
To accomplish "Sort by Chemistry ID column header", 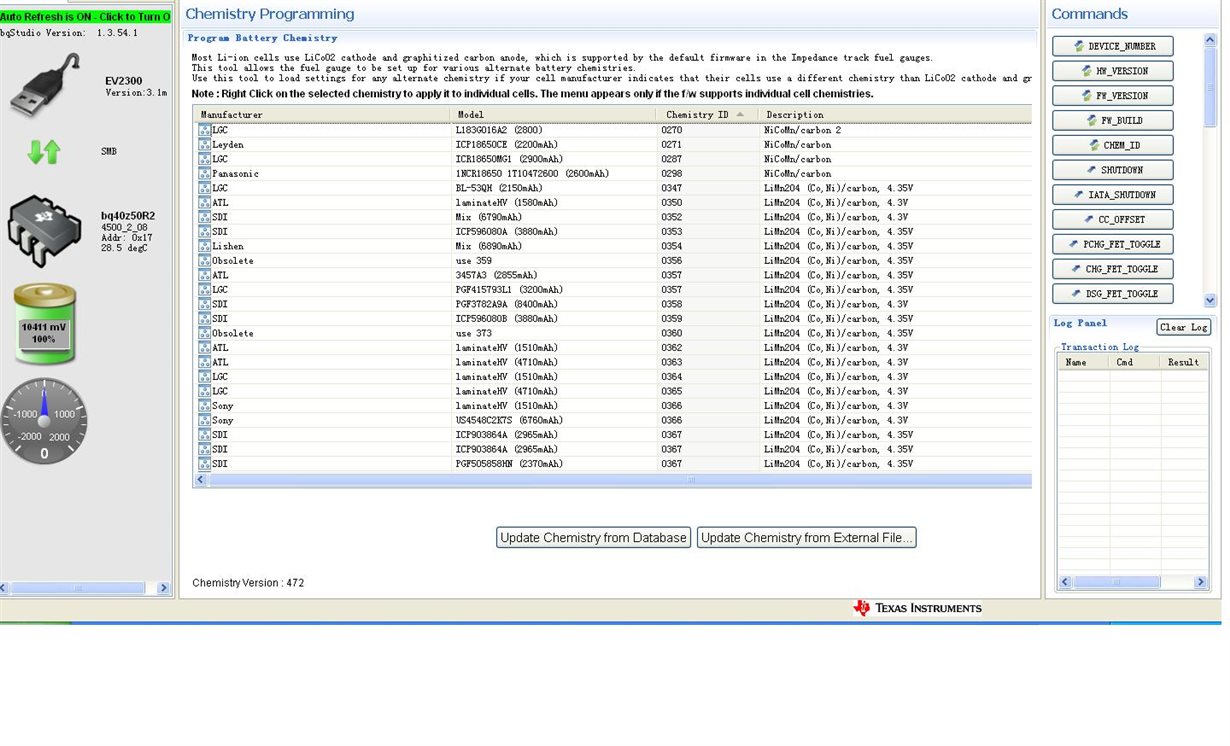I will coord(706,114).
